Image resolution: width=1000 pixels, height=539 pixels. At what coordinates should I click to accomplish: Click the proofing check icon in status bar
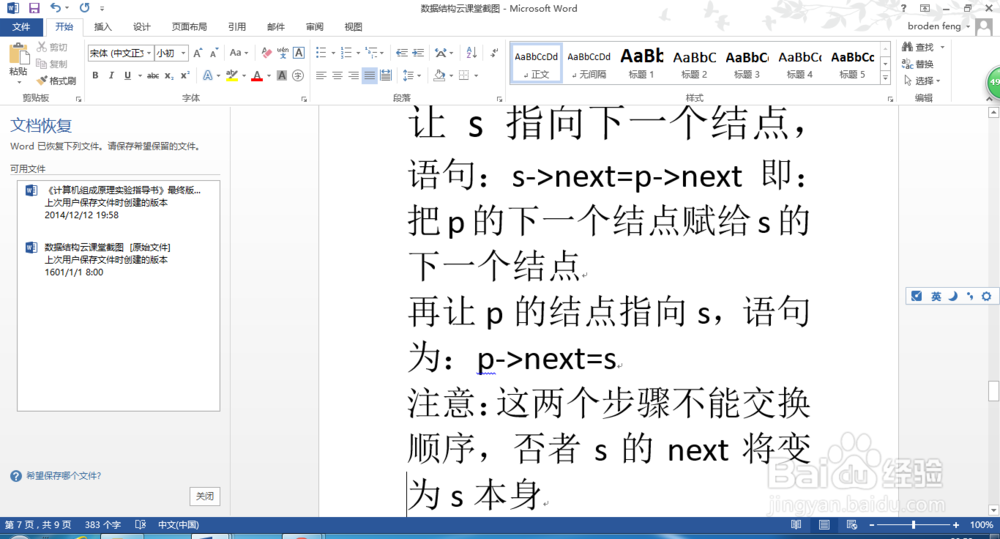pyautogui.click(x=140, y=525)
